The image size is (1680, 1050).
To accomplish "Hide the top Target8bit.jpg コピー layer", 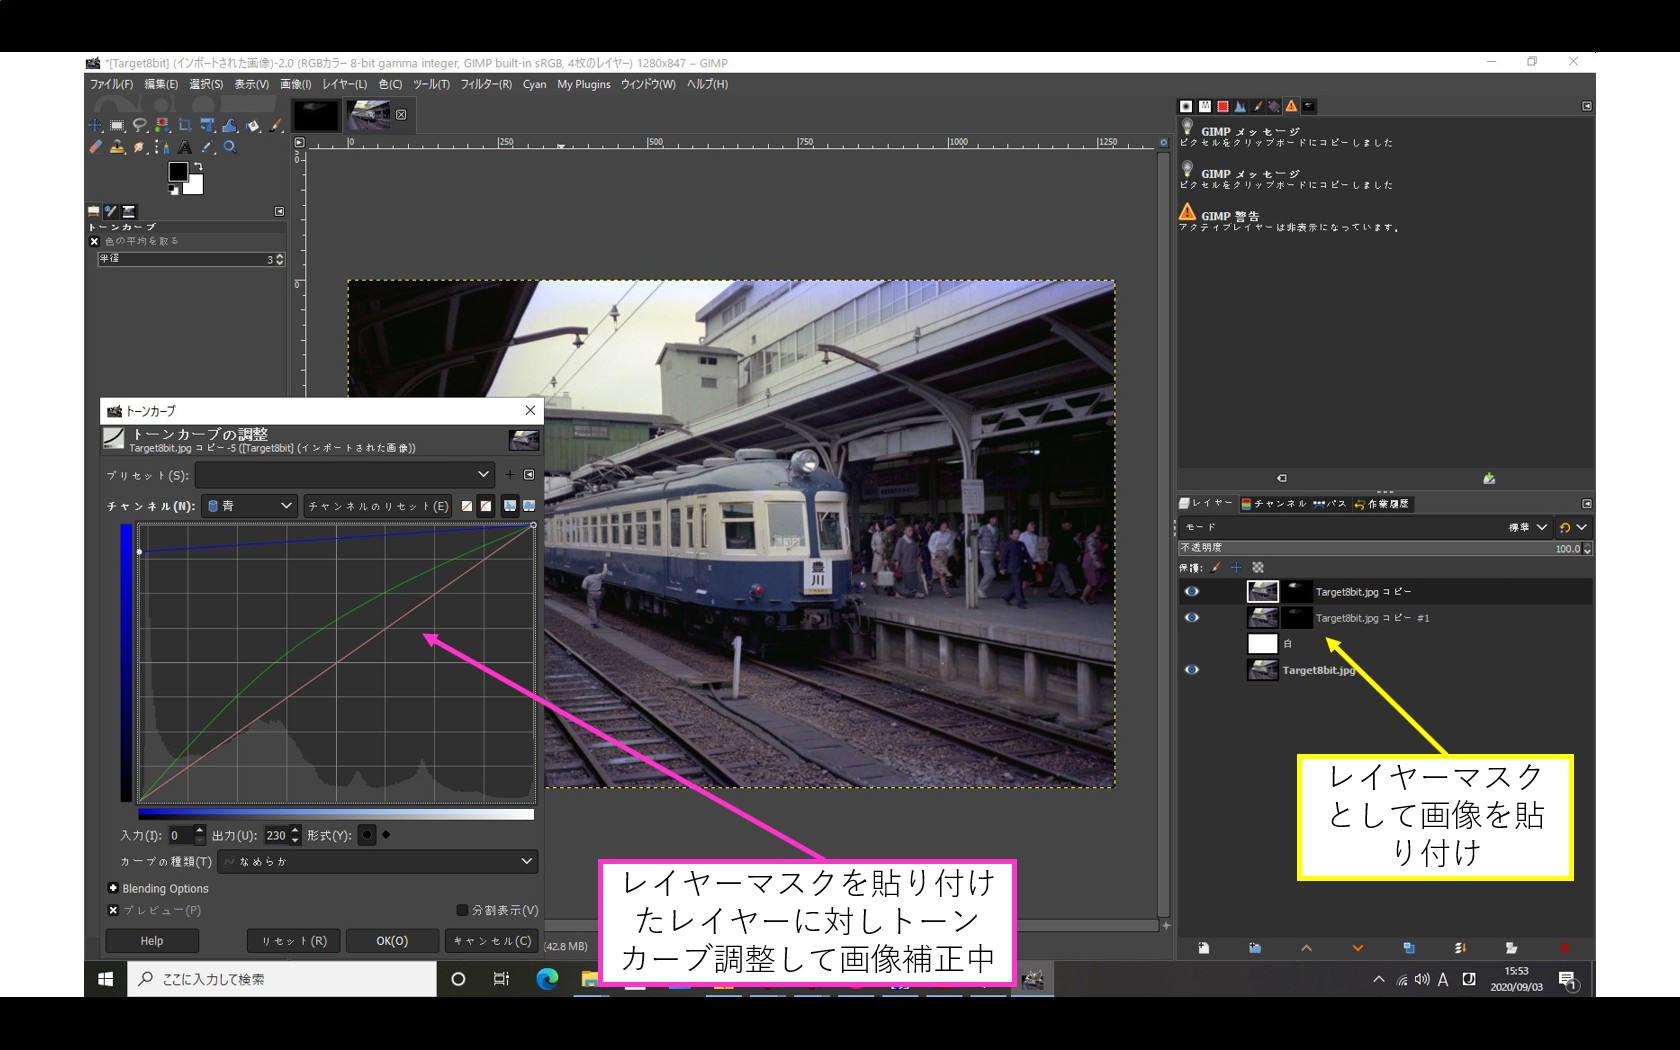I will [1191, 592].
